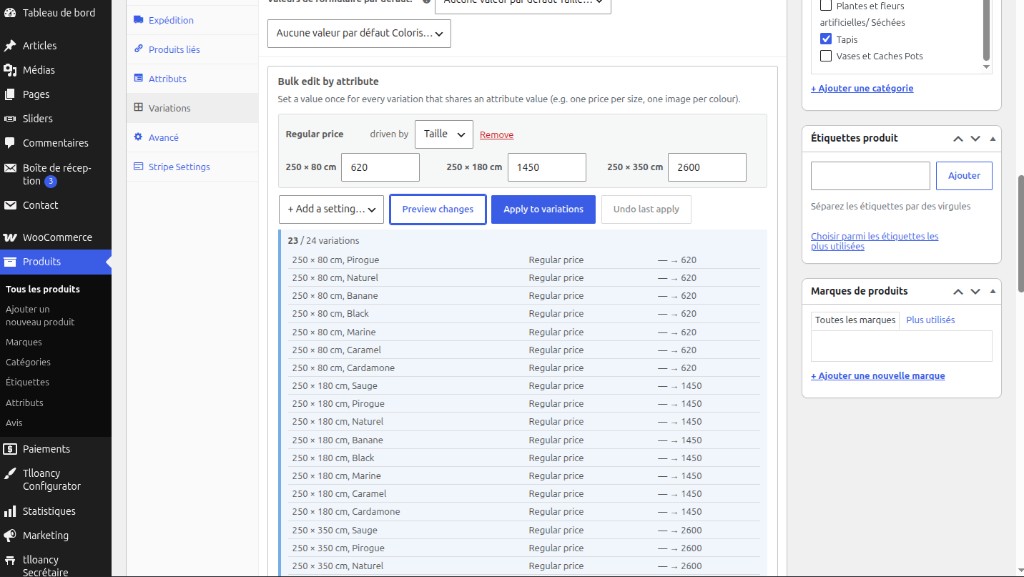Expand the Aucune valeur par défaut Coloris dropdown
The width and height of the screenshot is (1024, 577).
[x=359, y=33]
